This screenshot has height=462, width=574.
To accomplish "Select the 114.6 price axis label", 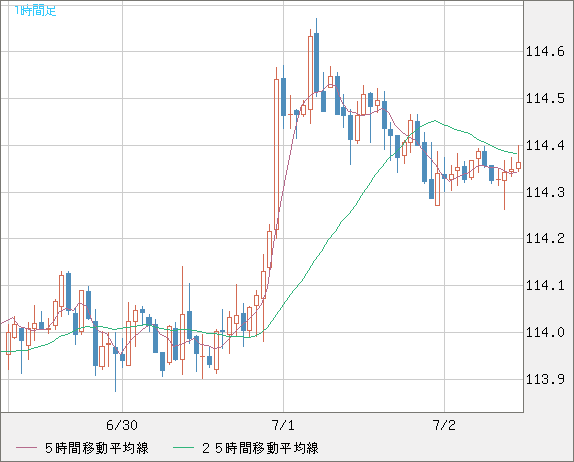I will tap(545, 52).
